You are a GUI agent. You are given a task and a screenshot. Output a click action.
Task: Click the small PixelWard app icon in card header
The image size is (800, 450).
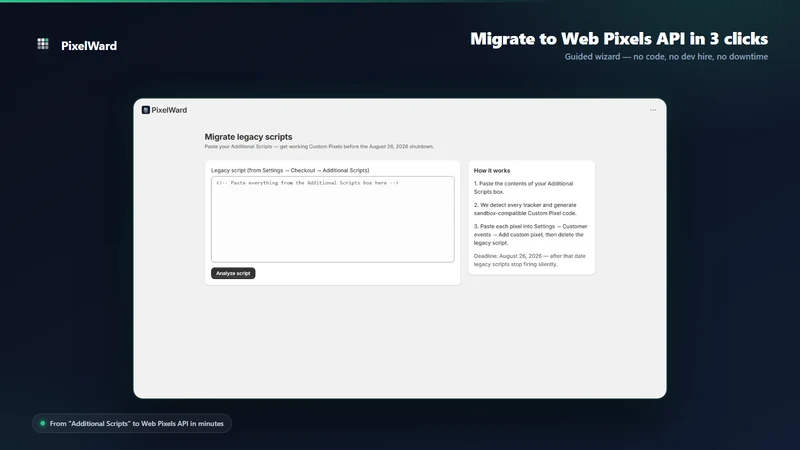[145, 110]
